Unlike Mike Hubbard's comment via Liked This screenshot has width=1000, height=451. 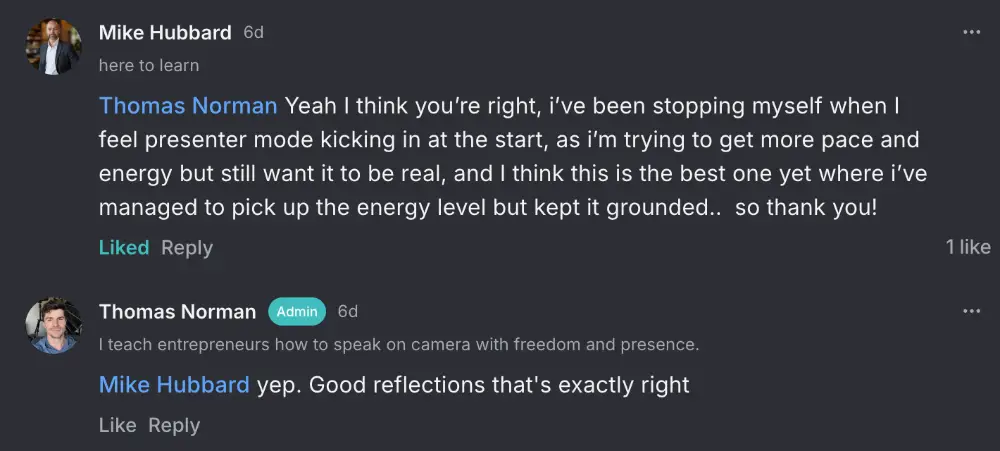click(x=124, y=247)
